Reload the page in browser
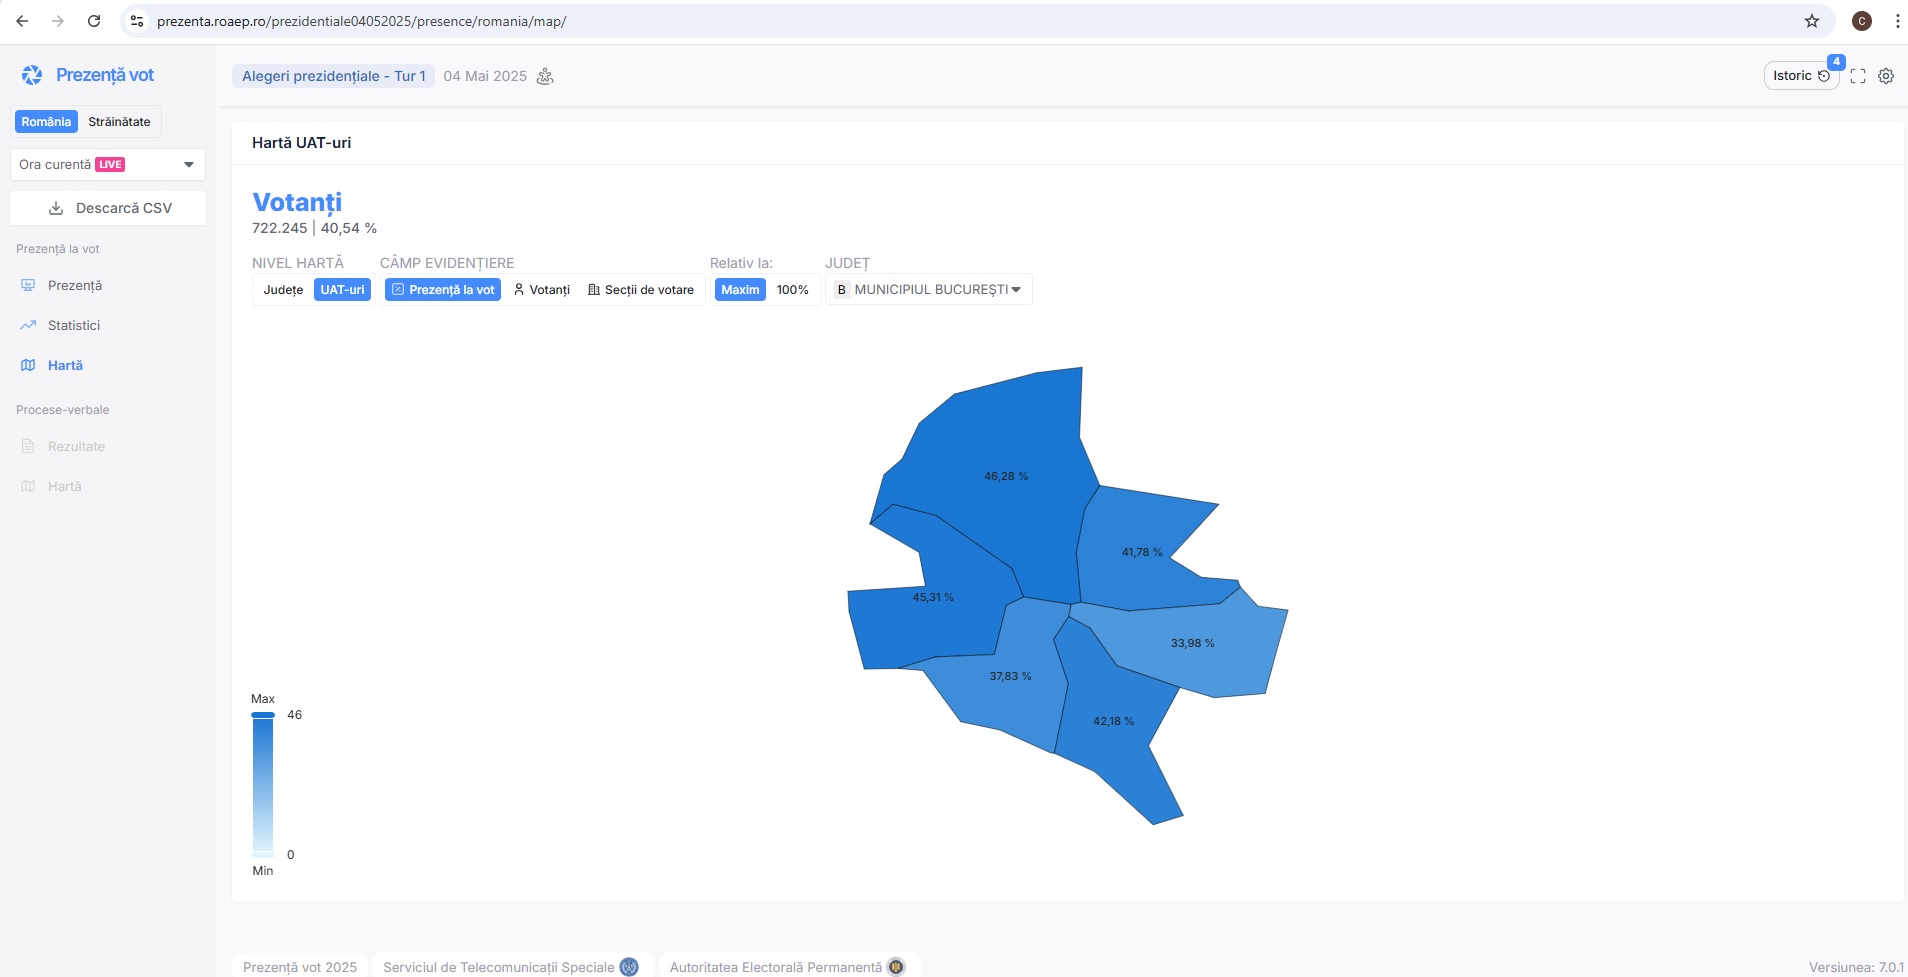 click(x=94, y=21)
